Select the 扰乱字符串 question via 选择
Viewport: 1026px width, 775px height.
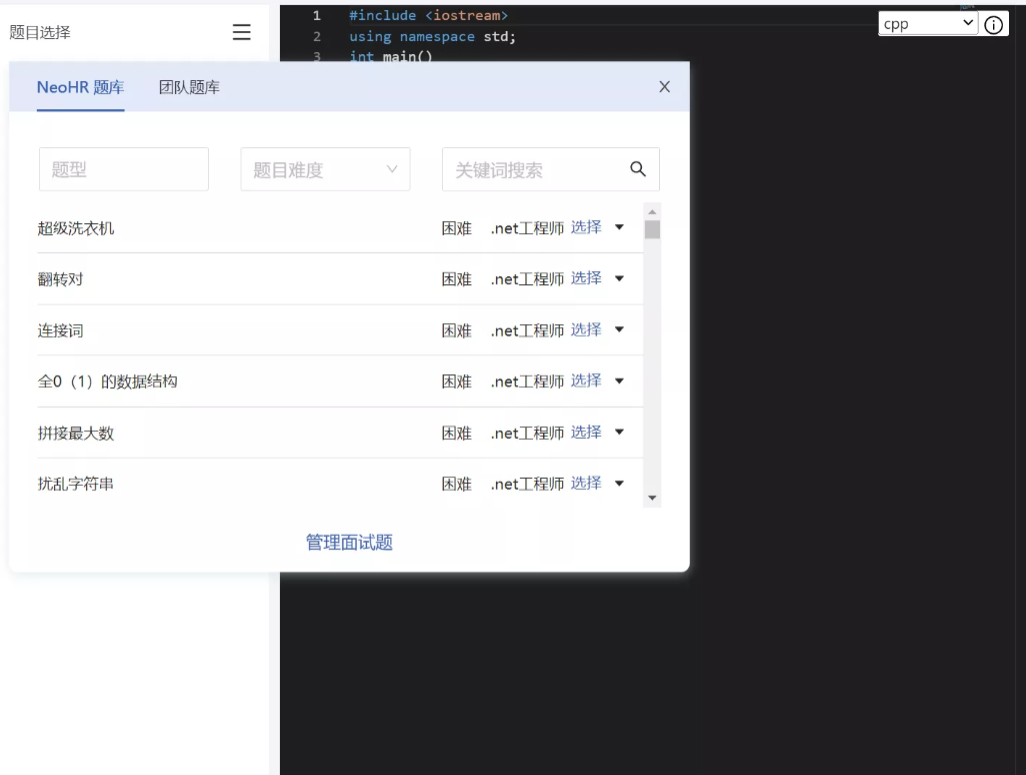(x=586, y=483)
